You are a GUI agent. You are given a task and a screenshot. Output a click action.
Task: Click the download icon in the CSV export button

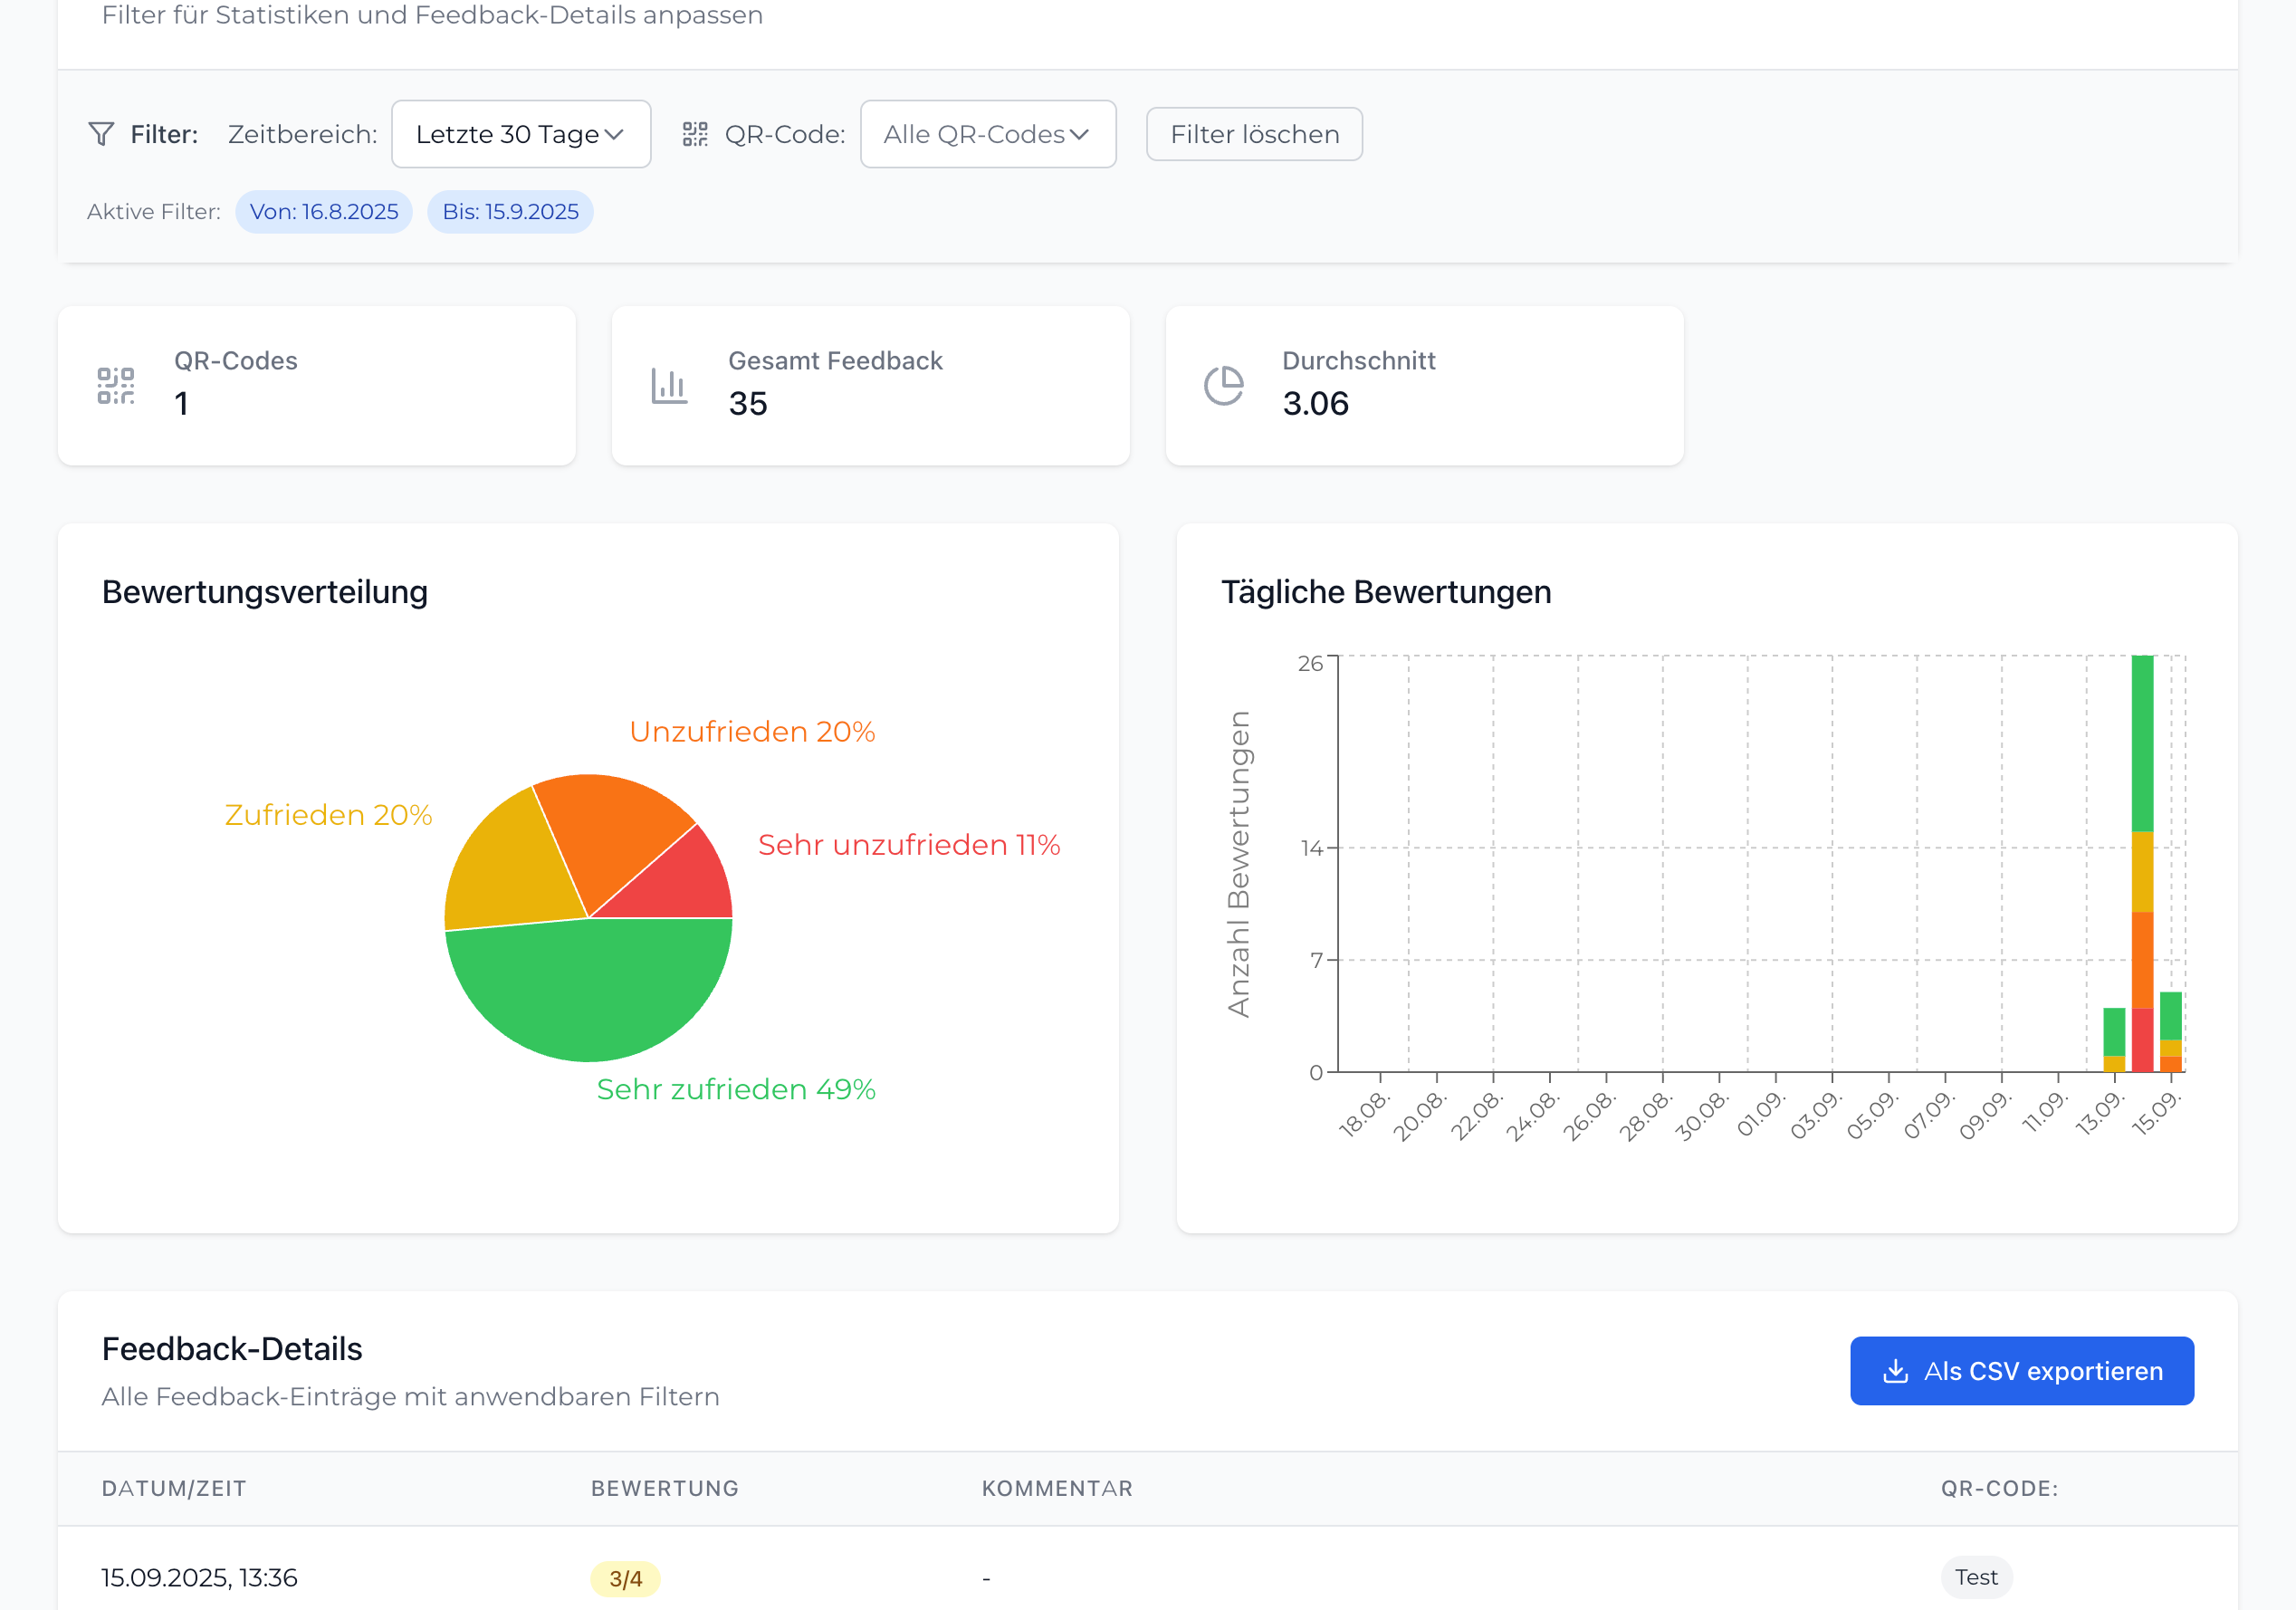point(1895,1371)
